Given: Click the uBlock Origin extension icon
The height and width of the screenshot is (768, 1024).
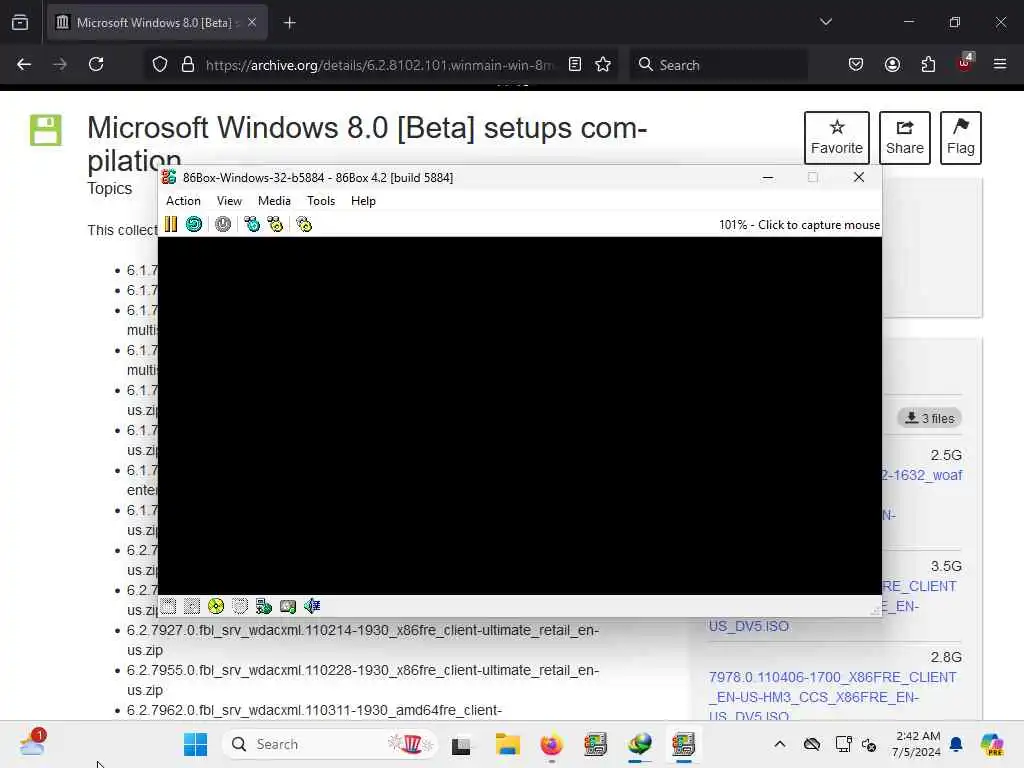Looking at the screenshot, I should click(x=965, y=63).
